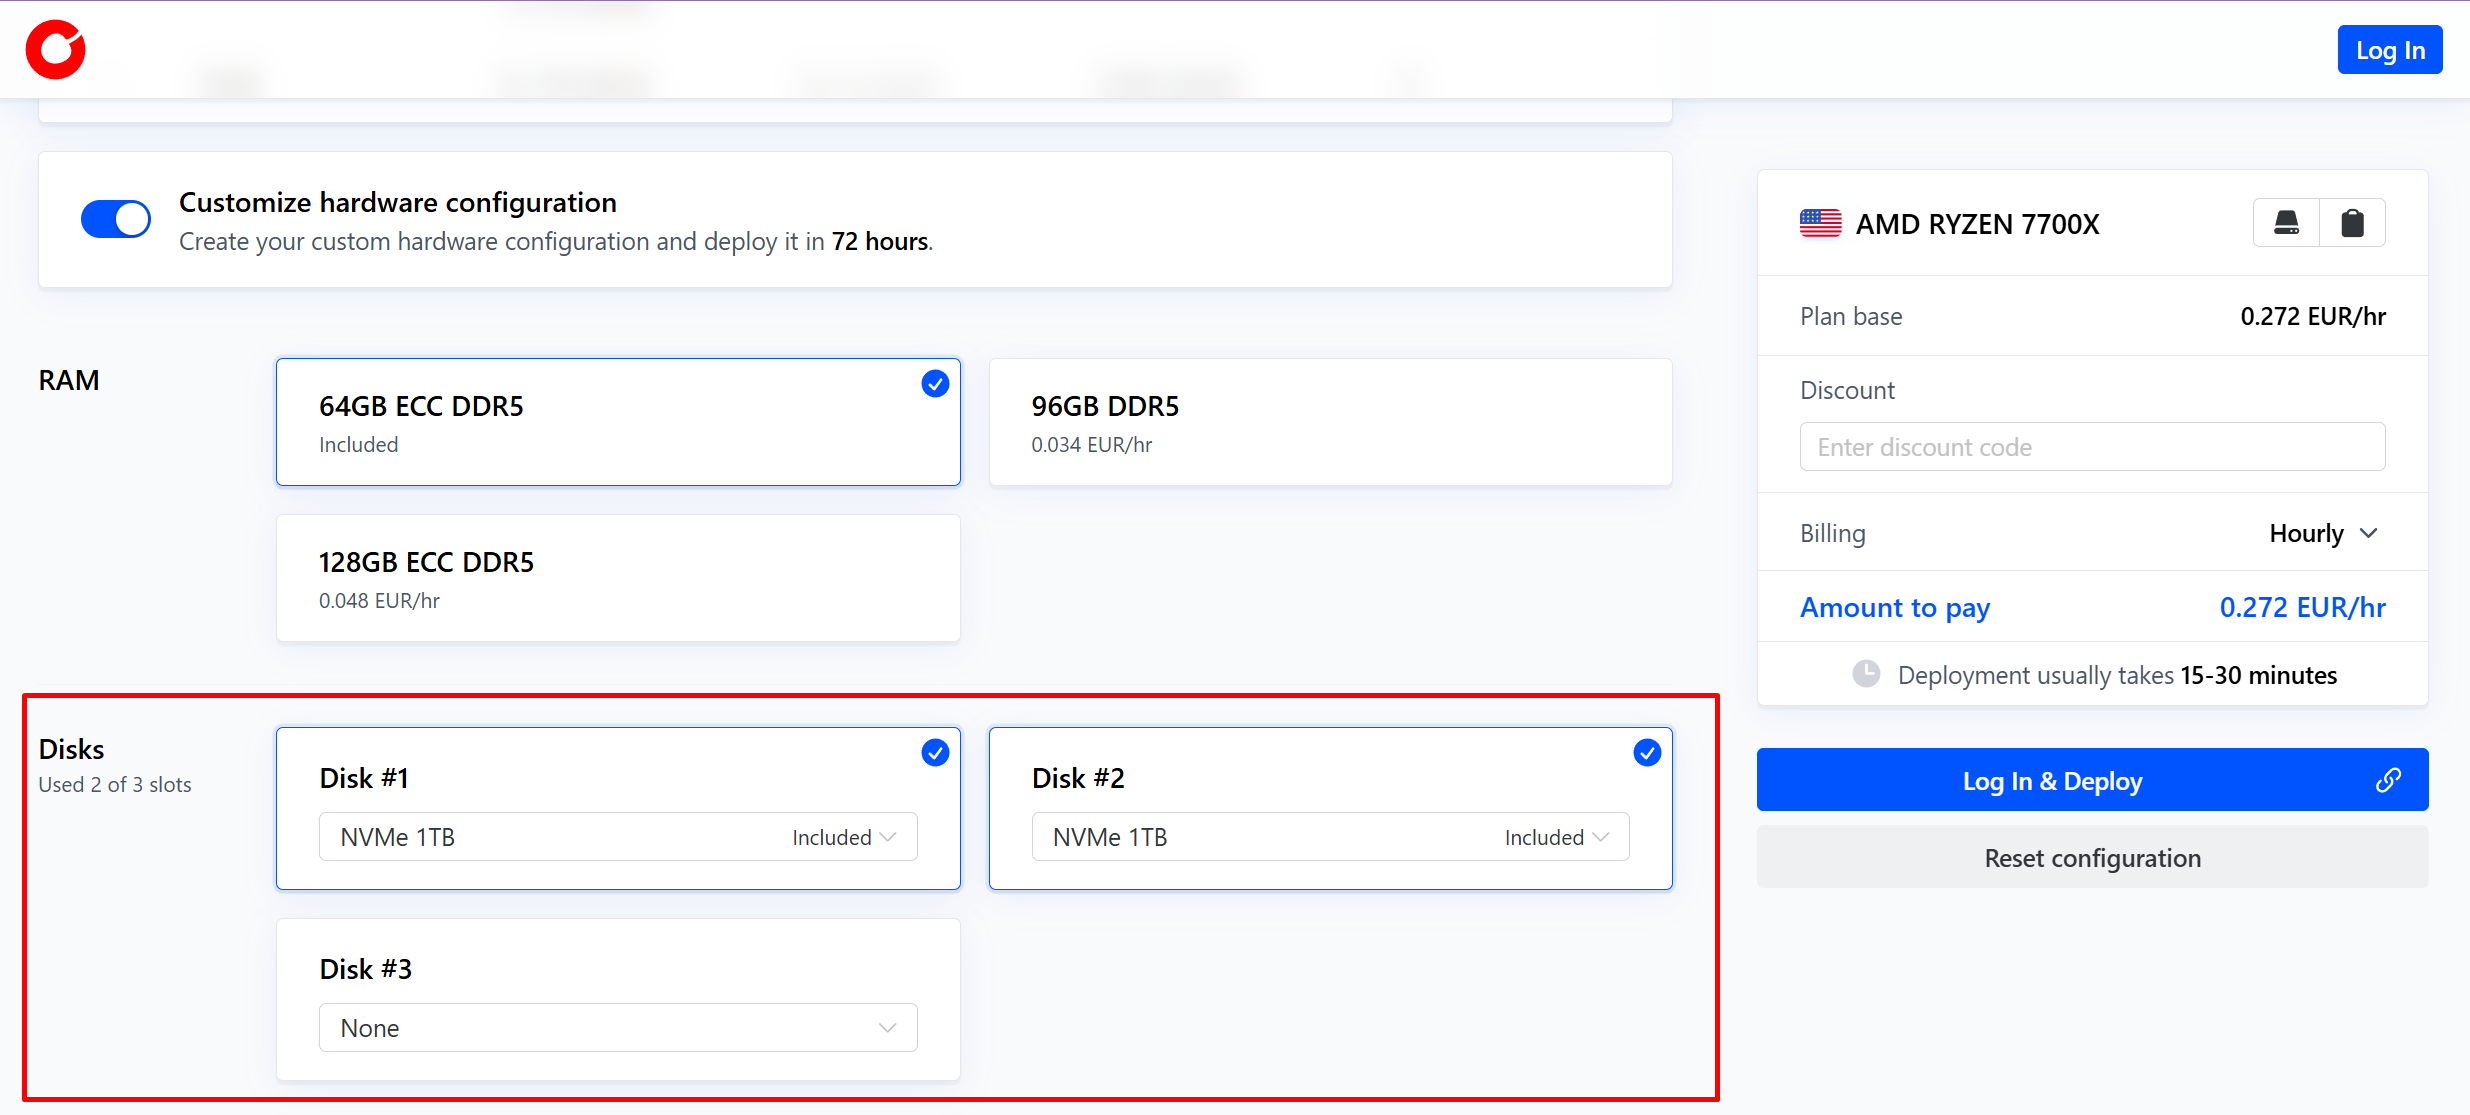Select the 96GB DDR5 RAM option
Image resolution: width=2470 pixels, height=1115 pixels.
[1330, 423]
